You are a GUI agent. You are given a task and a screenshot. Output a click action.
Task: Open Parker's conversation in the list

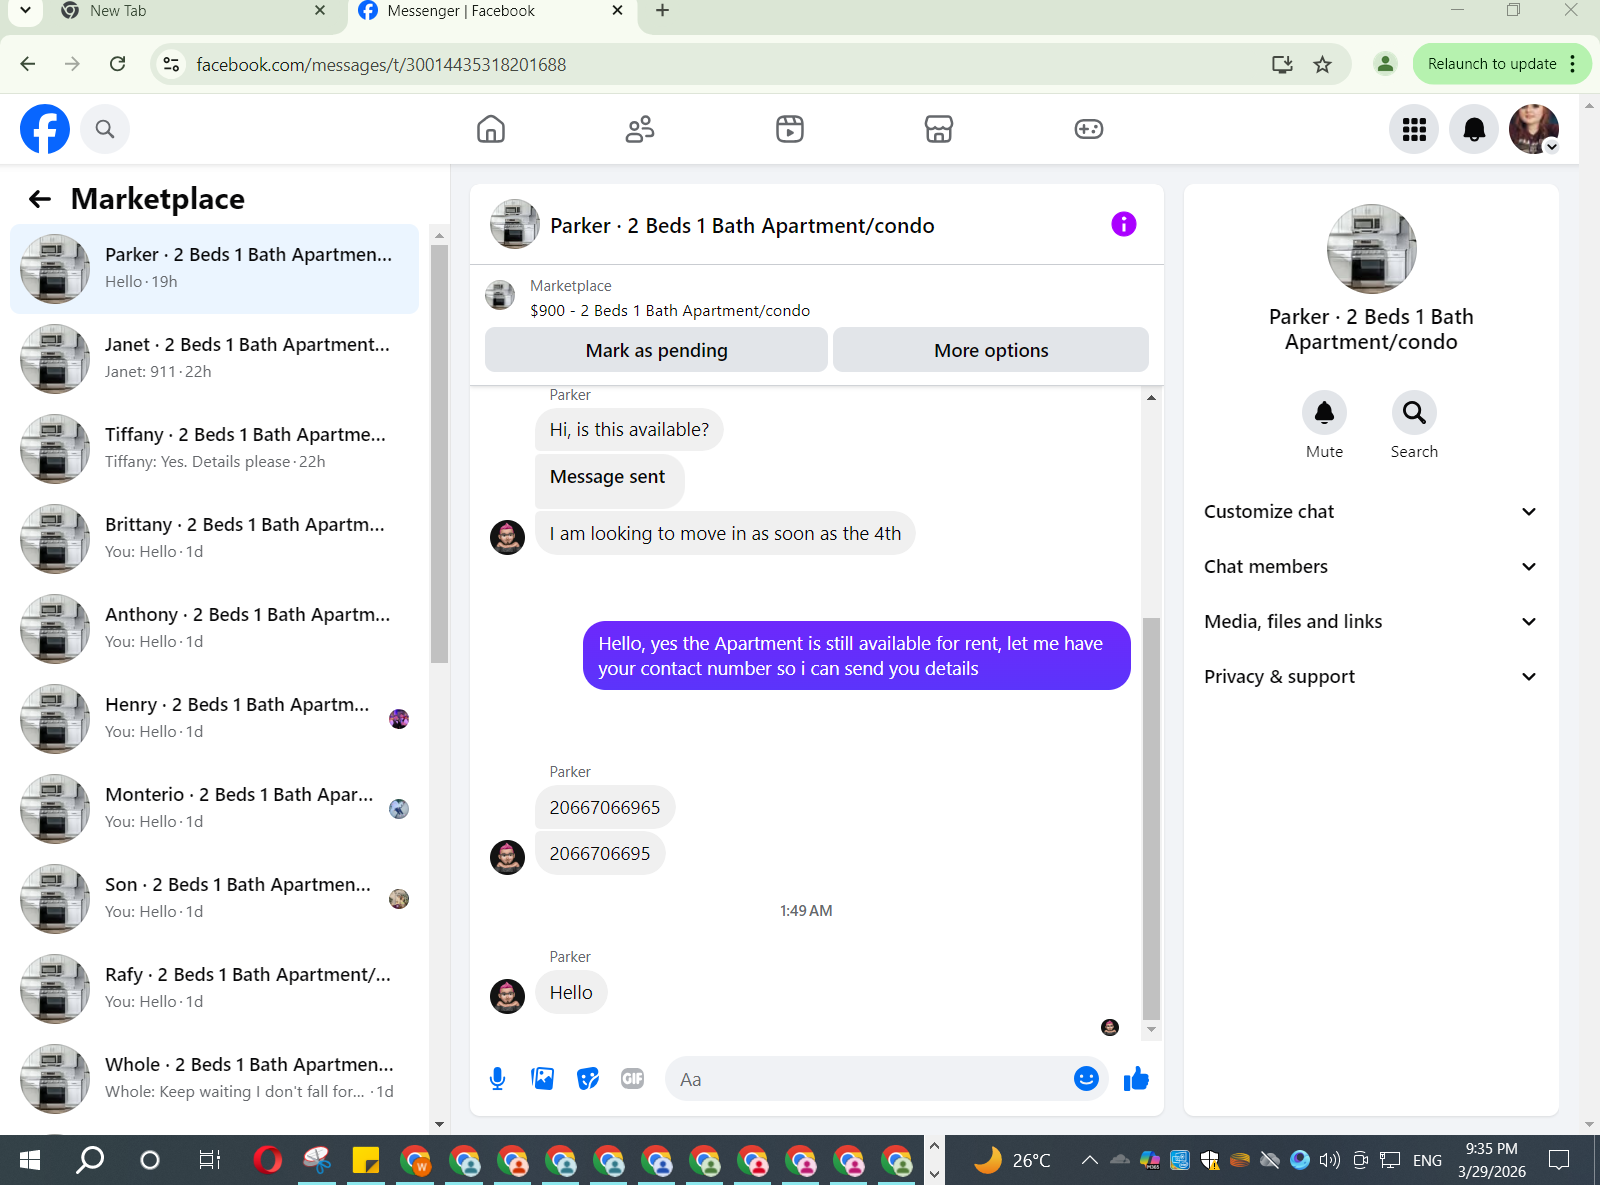click(214, 269)
